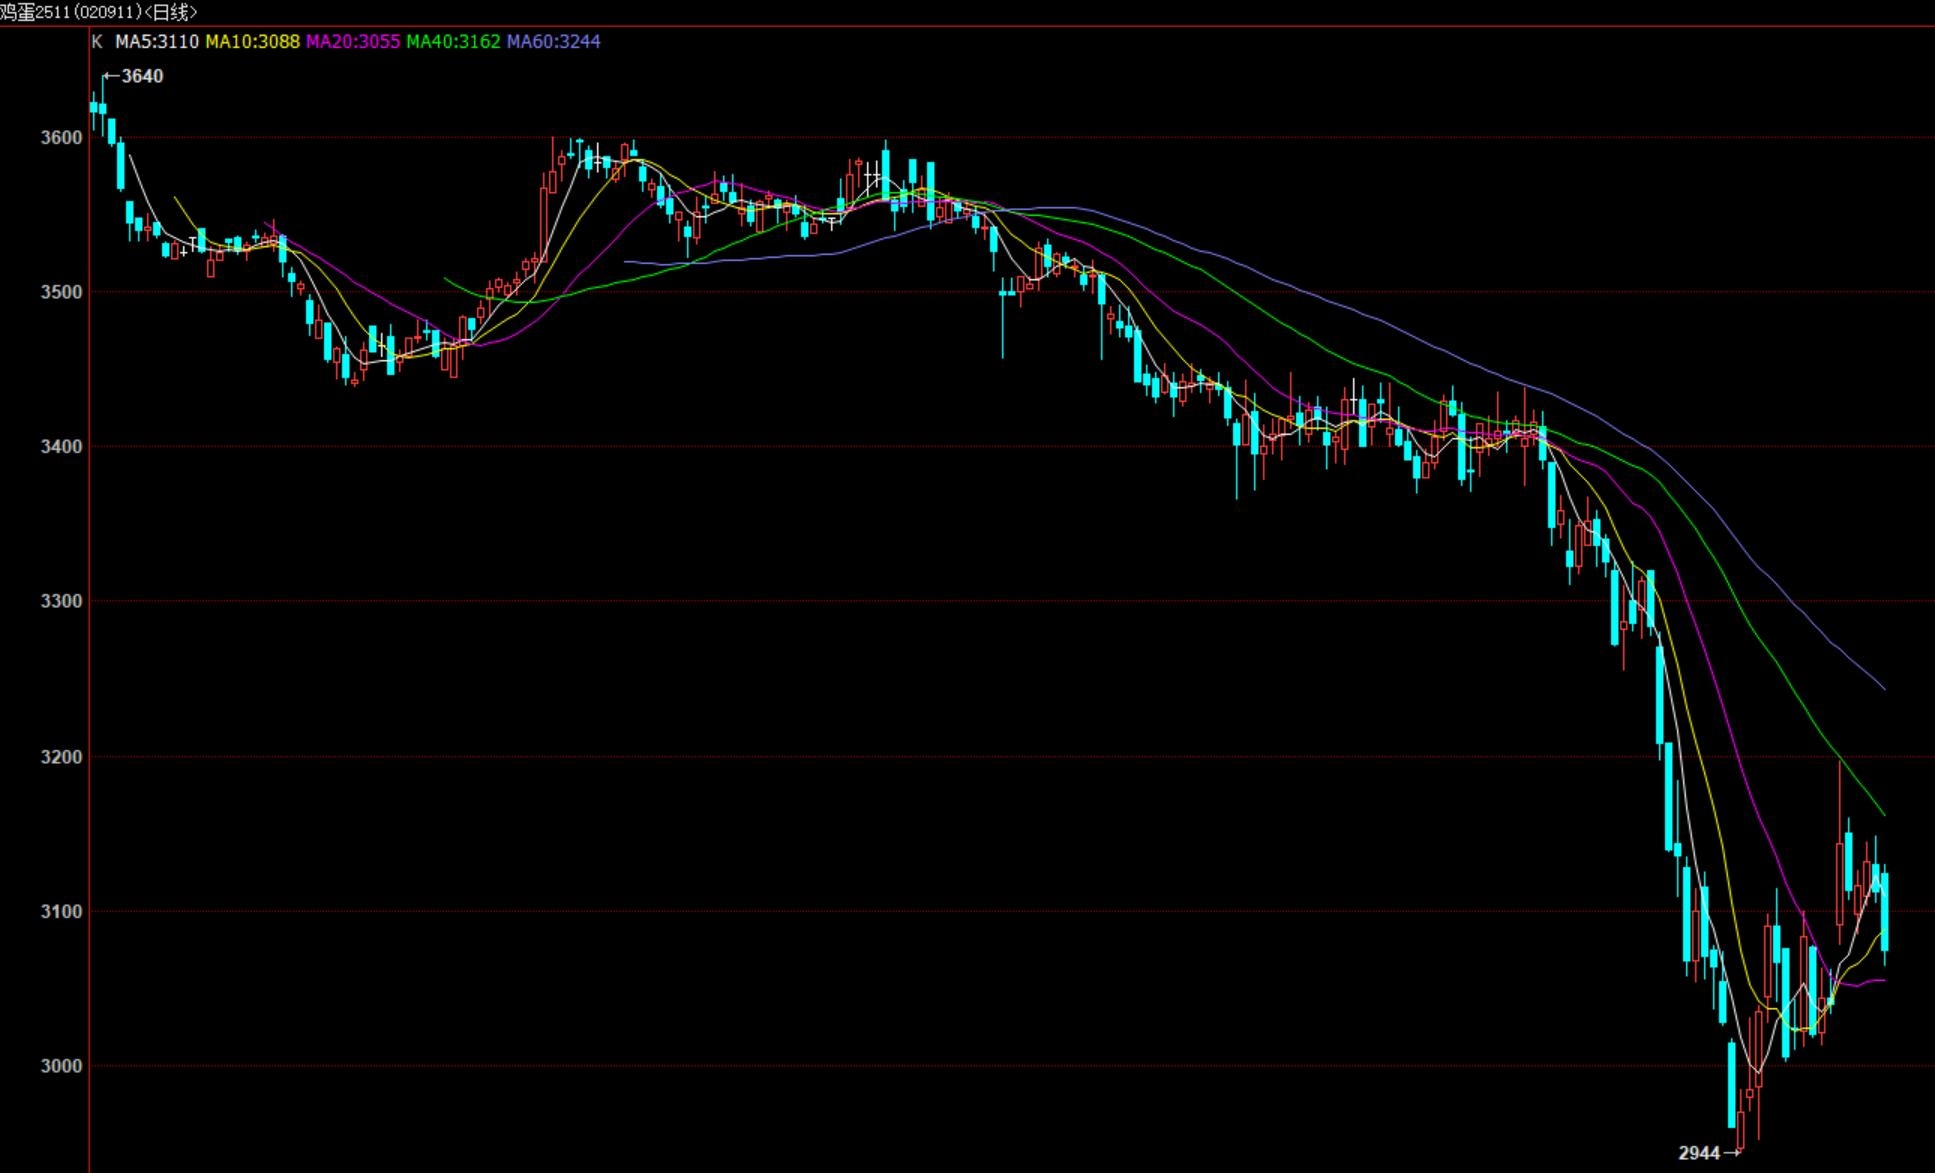Image resolution: width=1935 pixels, height=1173 pixels.
Task: Select the MA20:3055 indicator label
Action: (353, 42)
